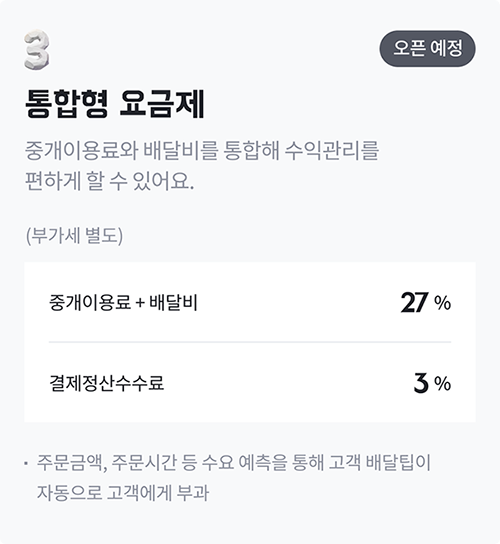Image resolution: width=500 pixels, height=544 pixels.
Task: Click the percent sign next to 3
Action: [x=442, y=384]
